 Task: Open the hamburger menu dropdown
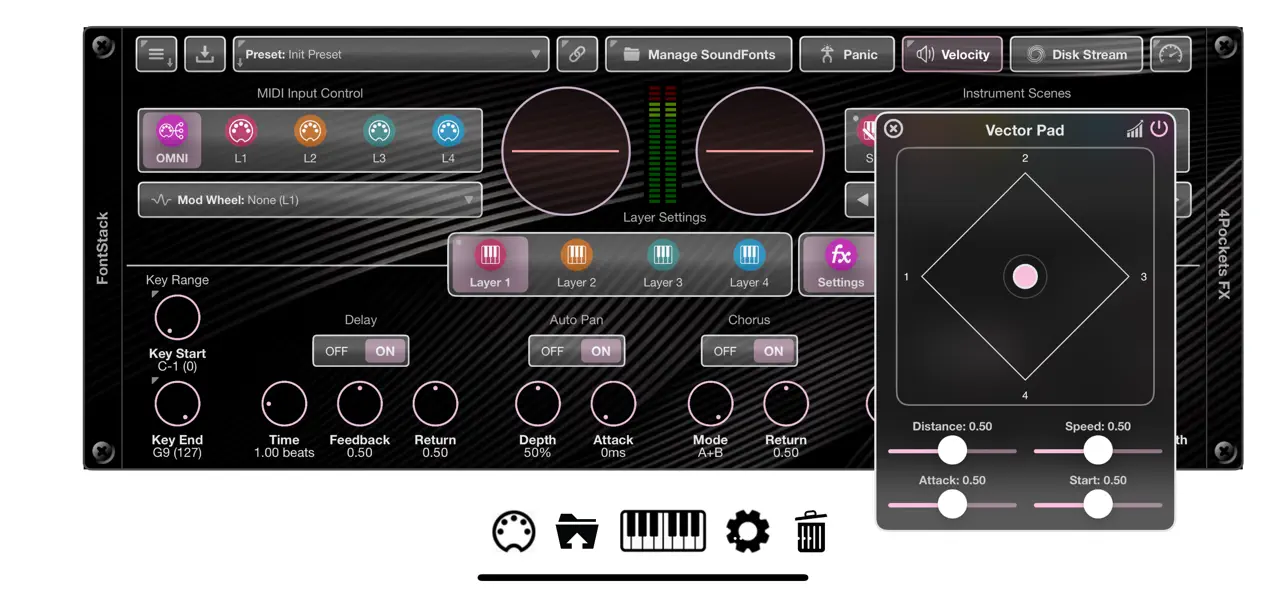tap(157, 54)
